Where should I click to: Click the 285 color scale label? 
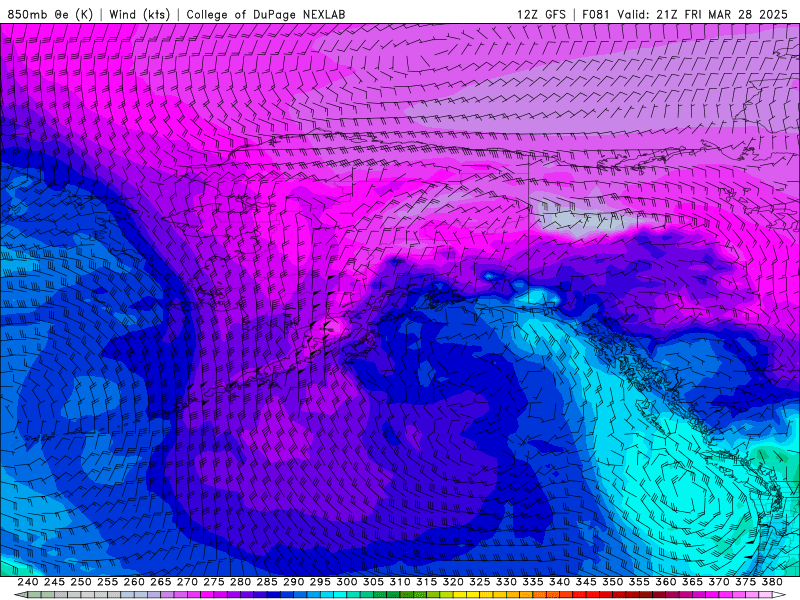[267, 582]
